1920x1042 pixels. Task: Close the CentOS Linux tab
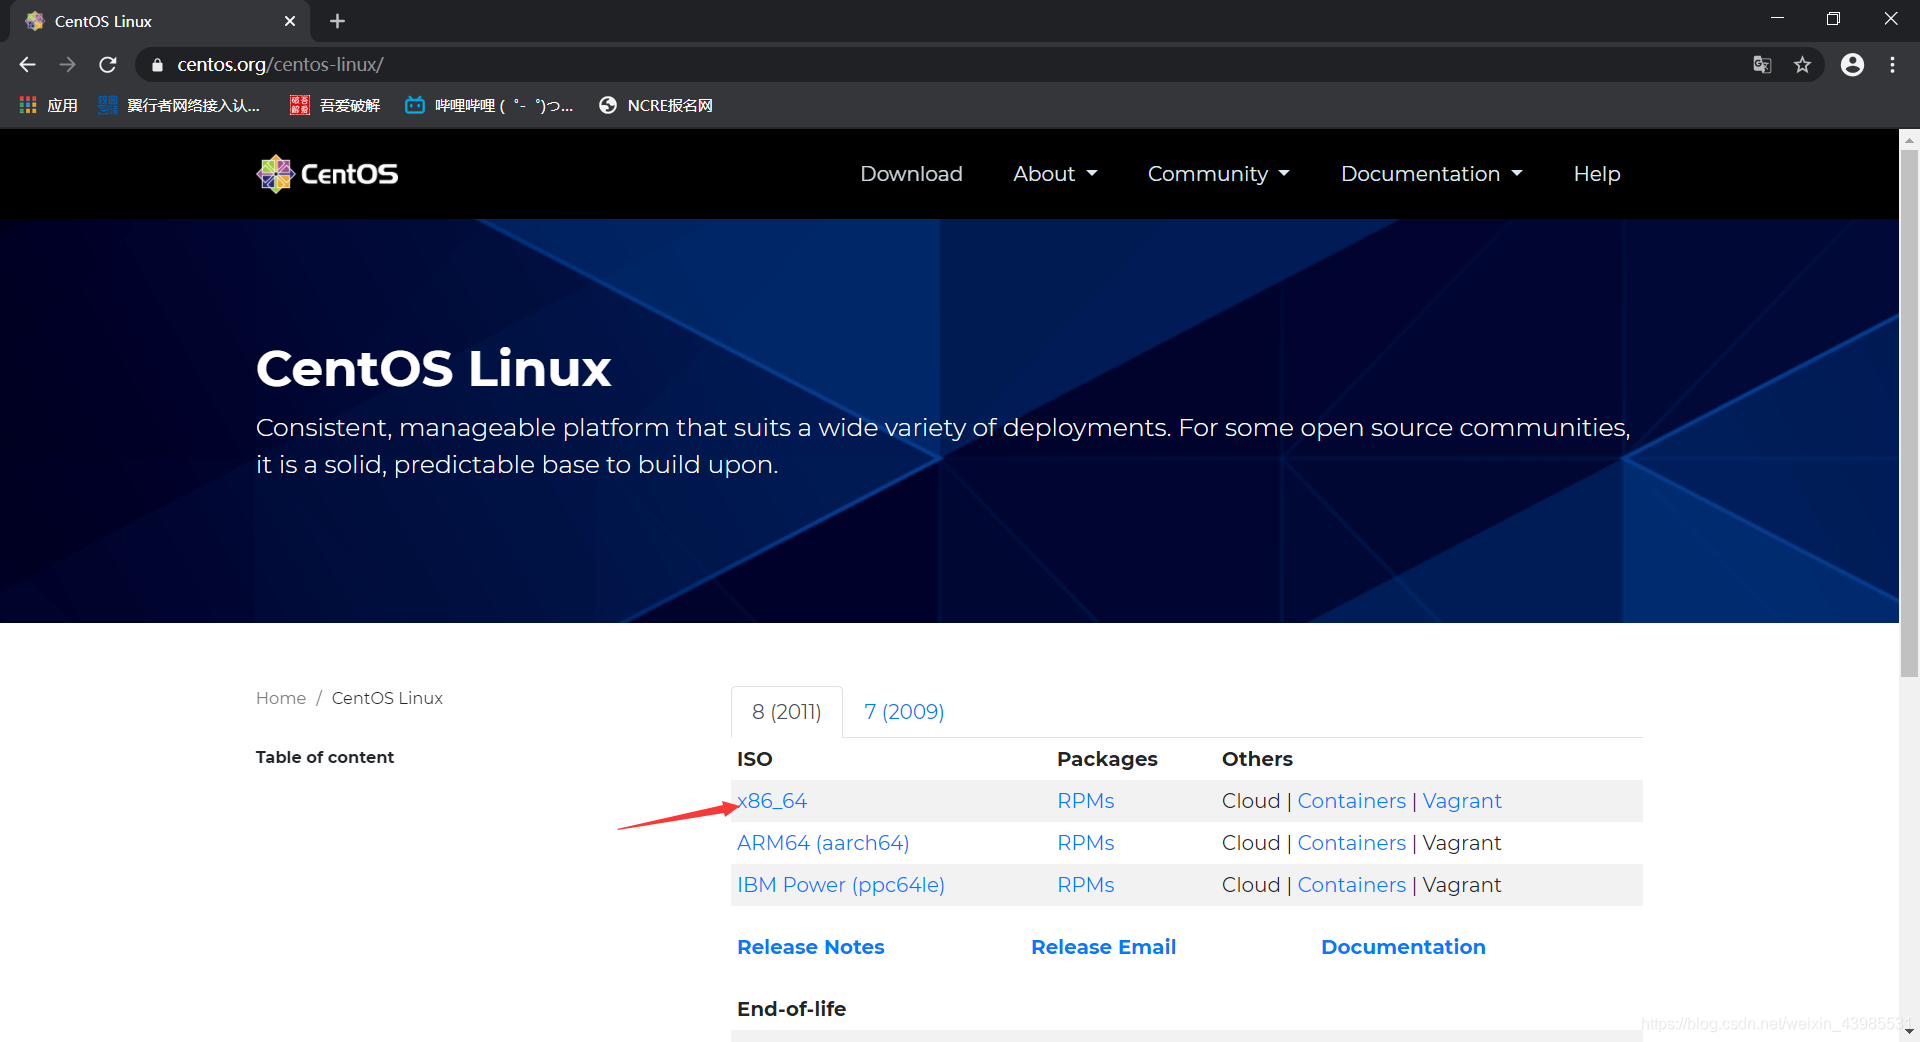(x=290, y=21)
